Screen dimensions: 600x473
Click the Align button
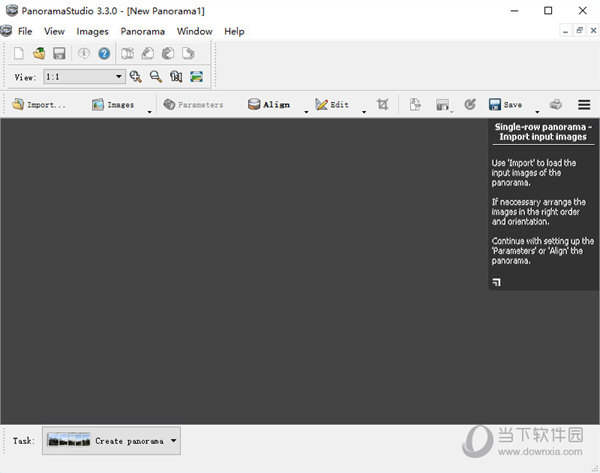point(269,104)
